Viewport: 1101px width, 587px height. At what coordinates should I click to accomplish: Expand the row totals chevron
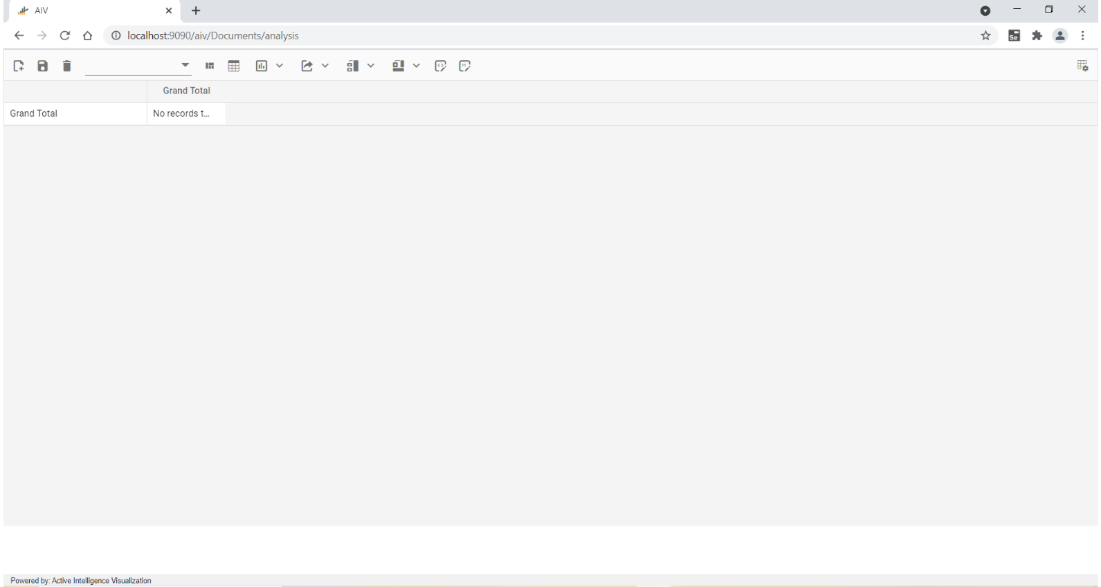371,66
